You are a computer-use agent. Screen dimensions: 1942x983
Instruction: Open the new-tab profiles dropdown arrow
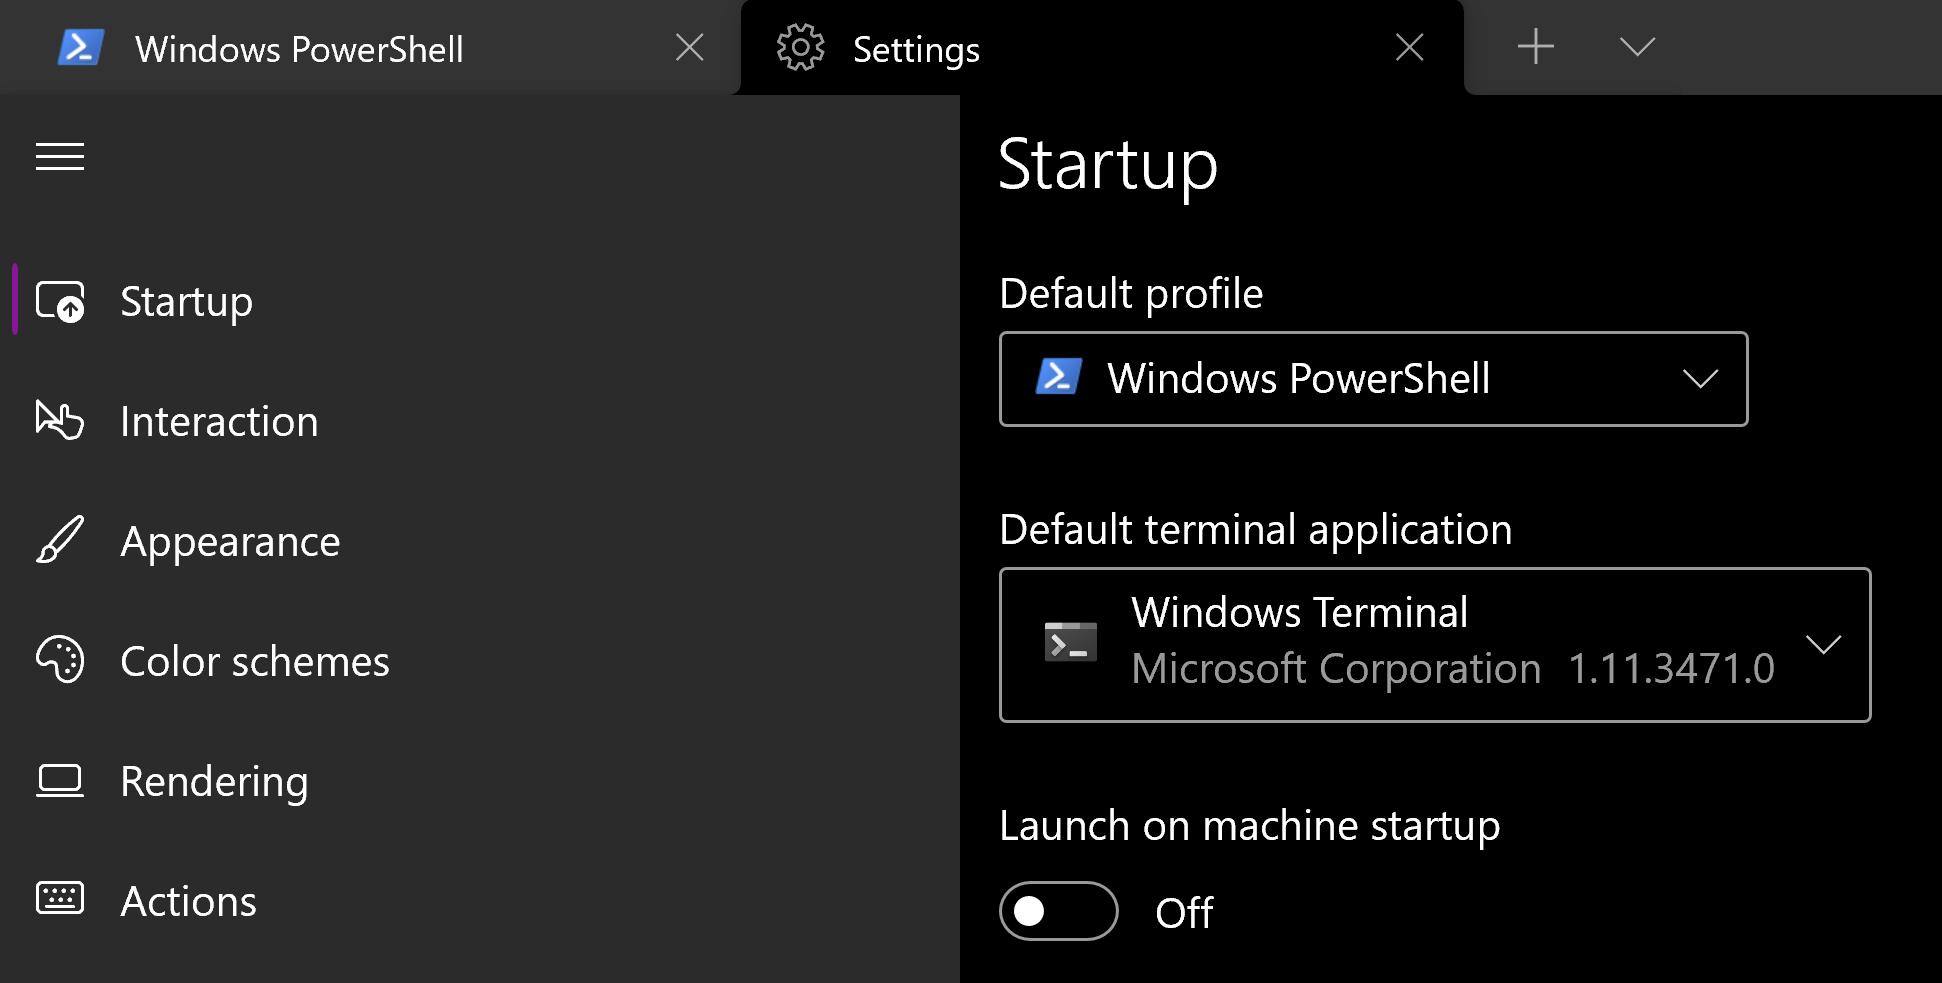1637,47
